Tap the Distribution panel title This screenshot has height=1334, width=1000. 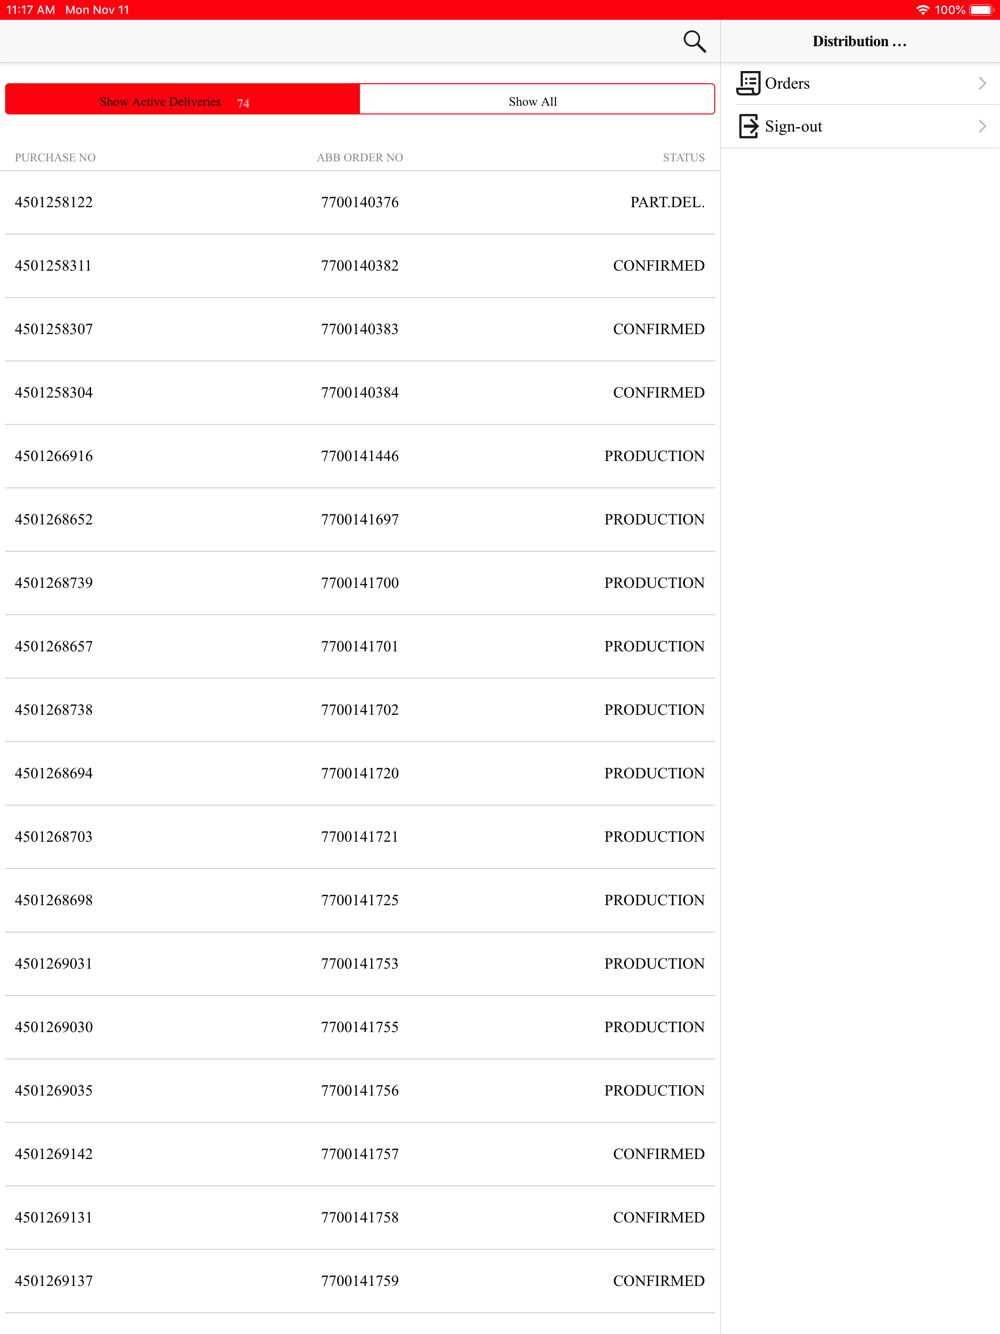(859, 41)
